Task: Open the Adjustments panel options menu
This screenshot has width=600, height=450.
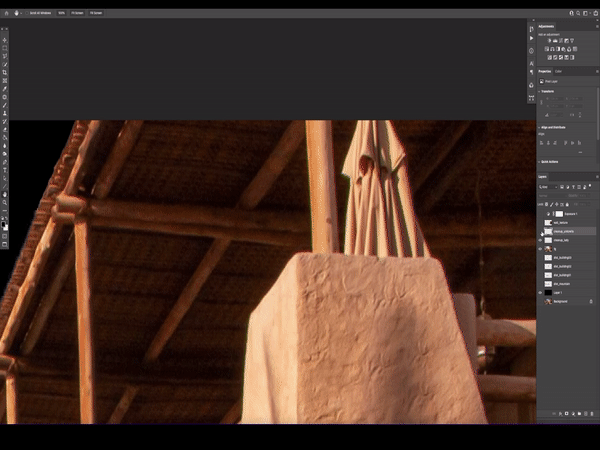Action: point(597,27)
